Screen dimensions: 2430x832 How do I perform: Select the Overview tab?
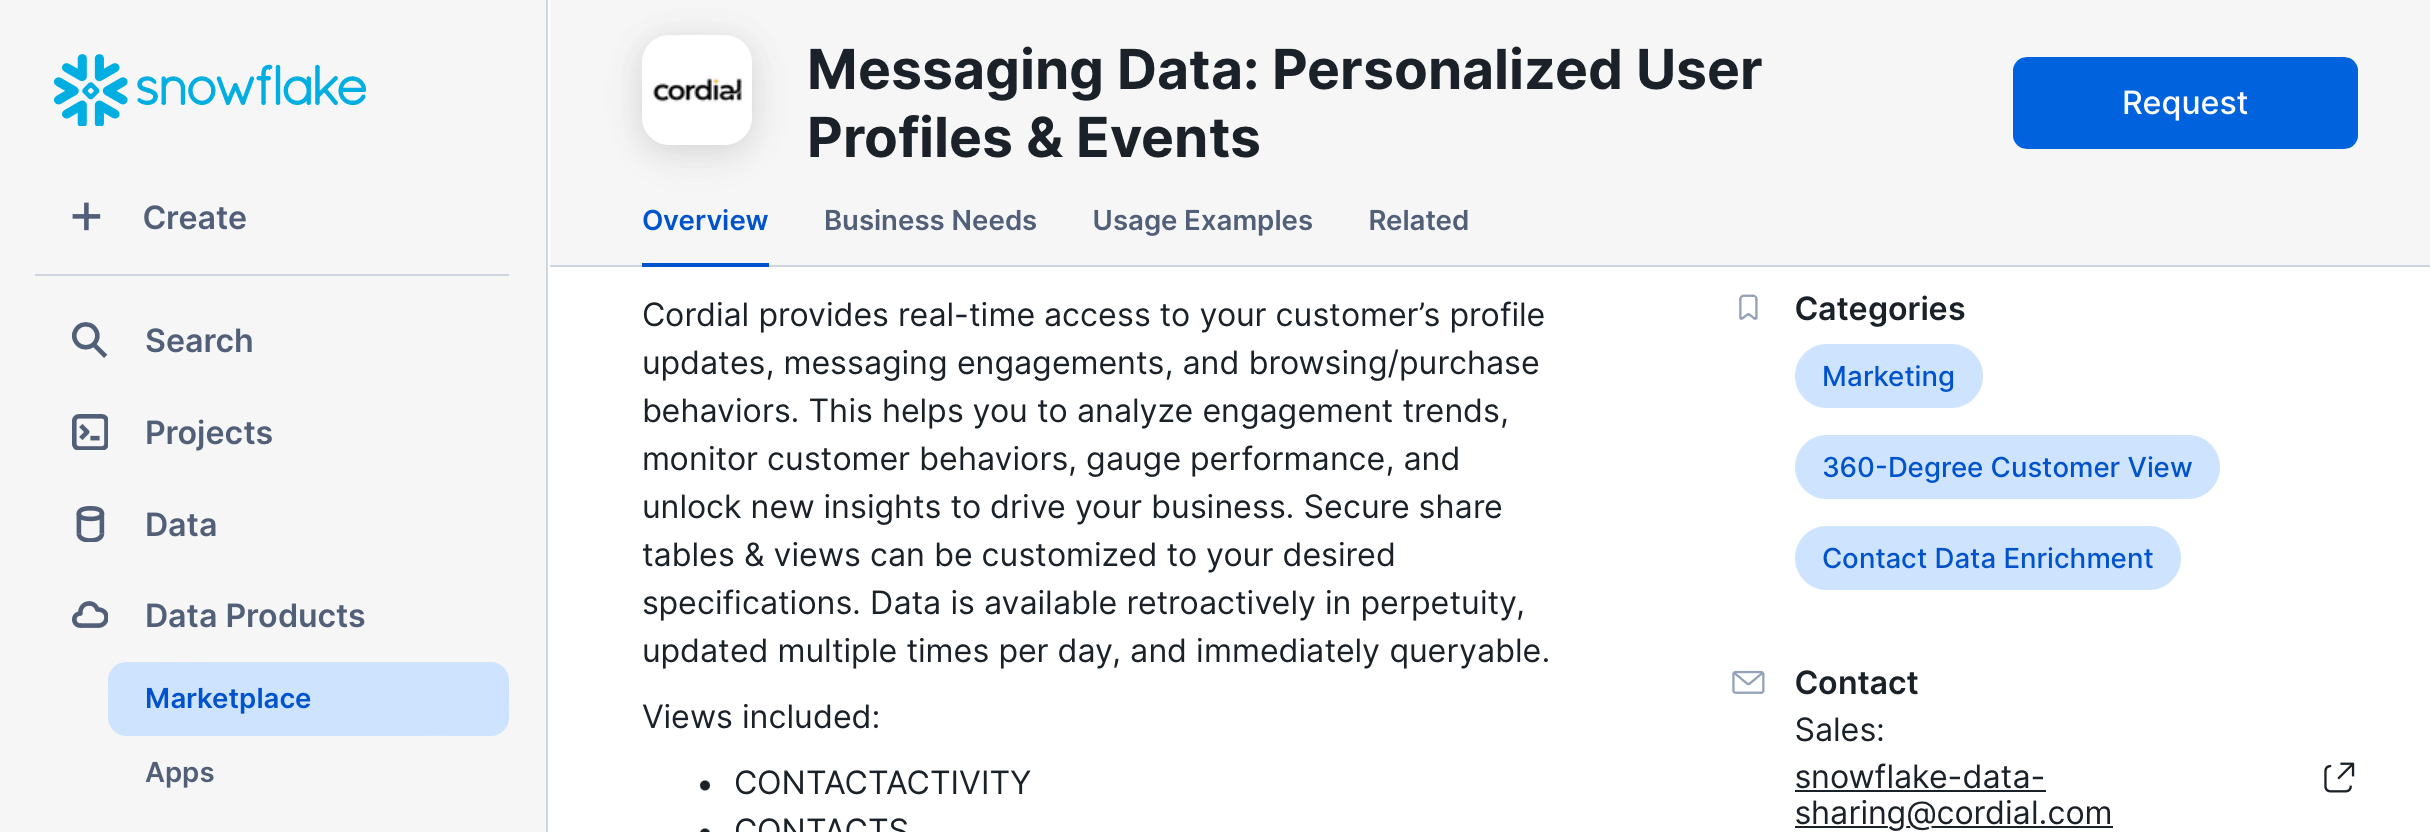pyautogui.click(x=705, y=220)
